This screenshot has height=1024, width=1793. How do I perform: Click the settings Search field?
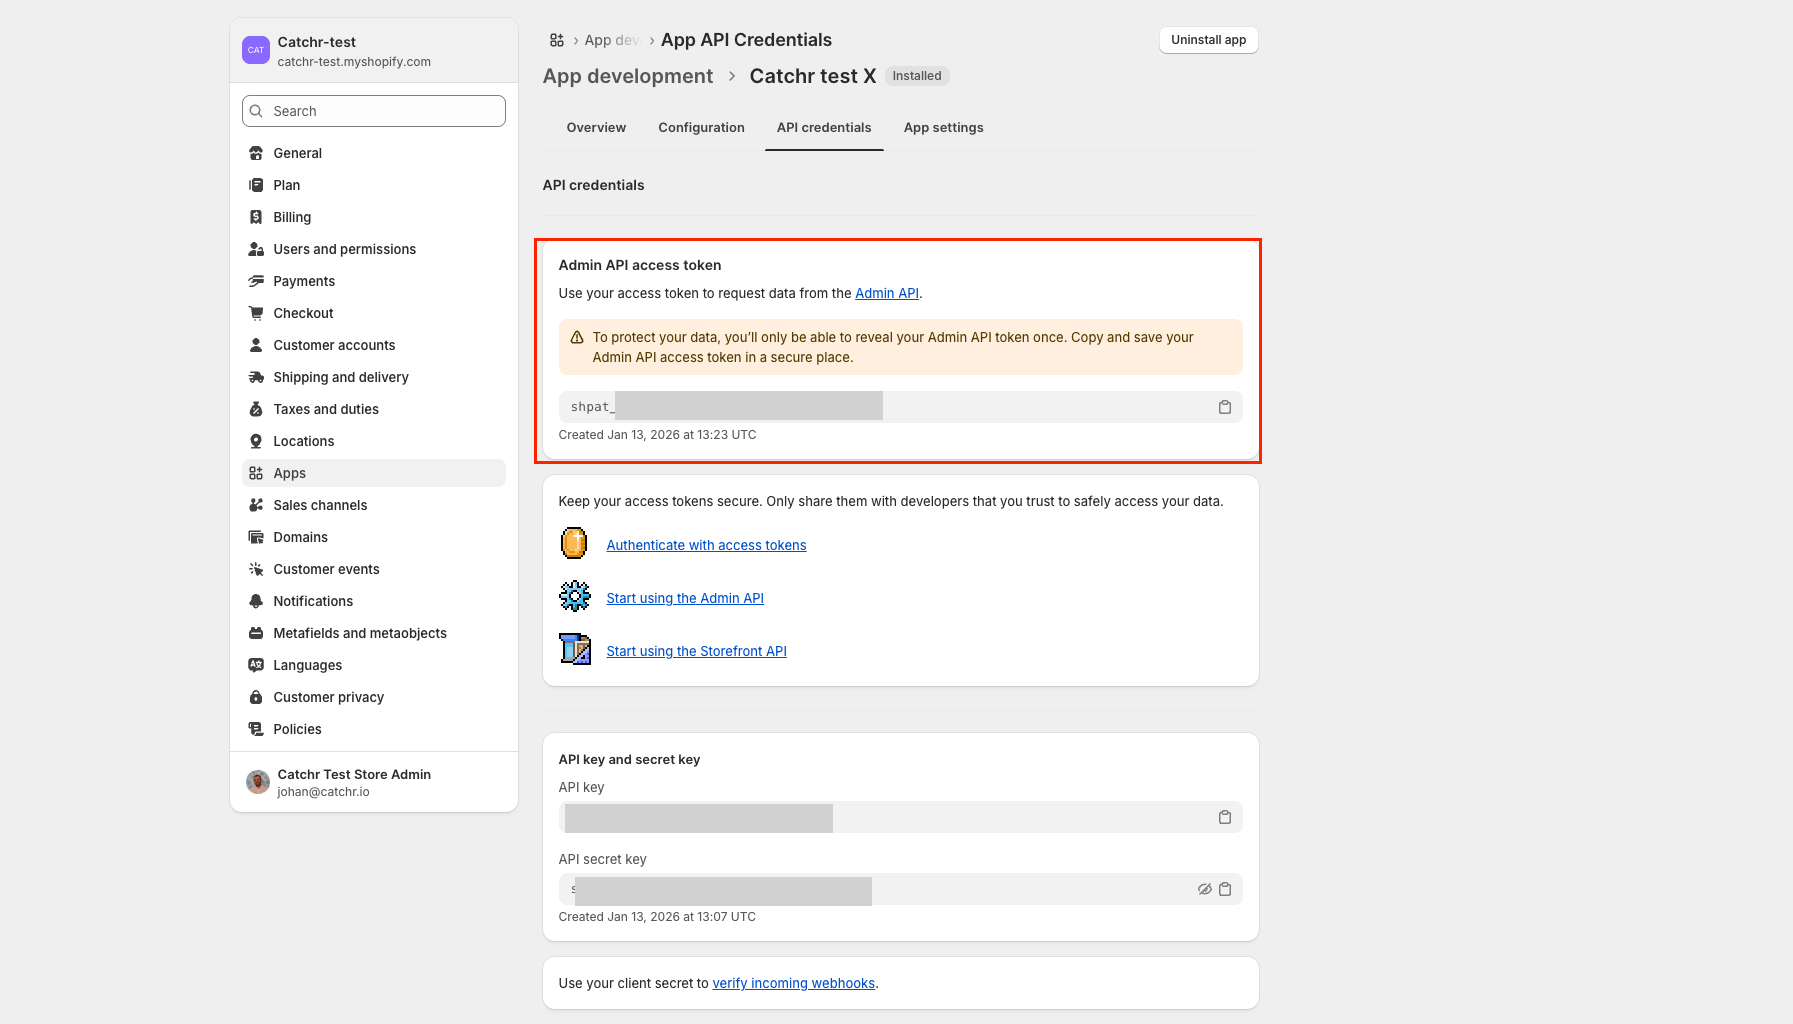[374, 111]
